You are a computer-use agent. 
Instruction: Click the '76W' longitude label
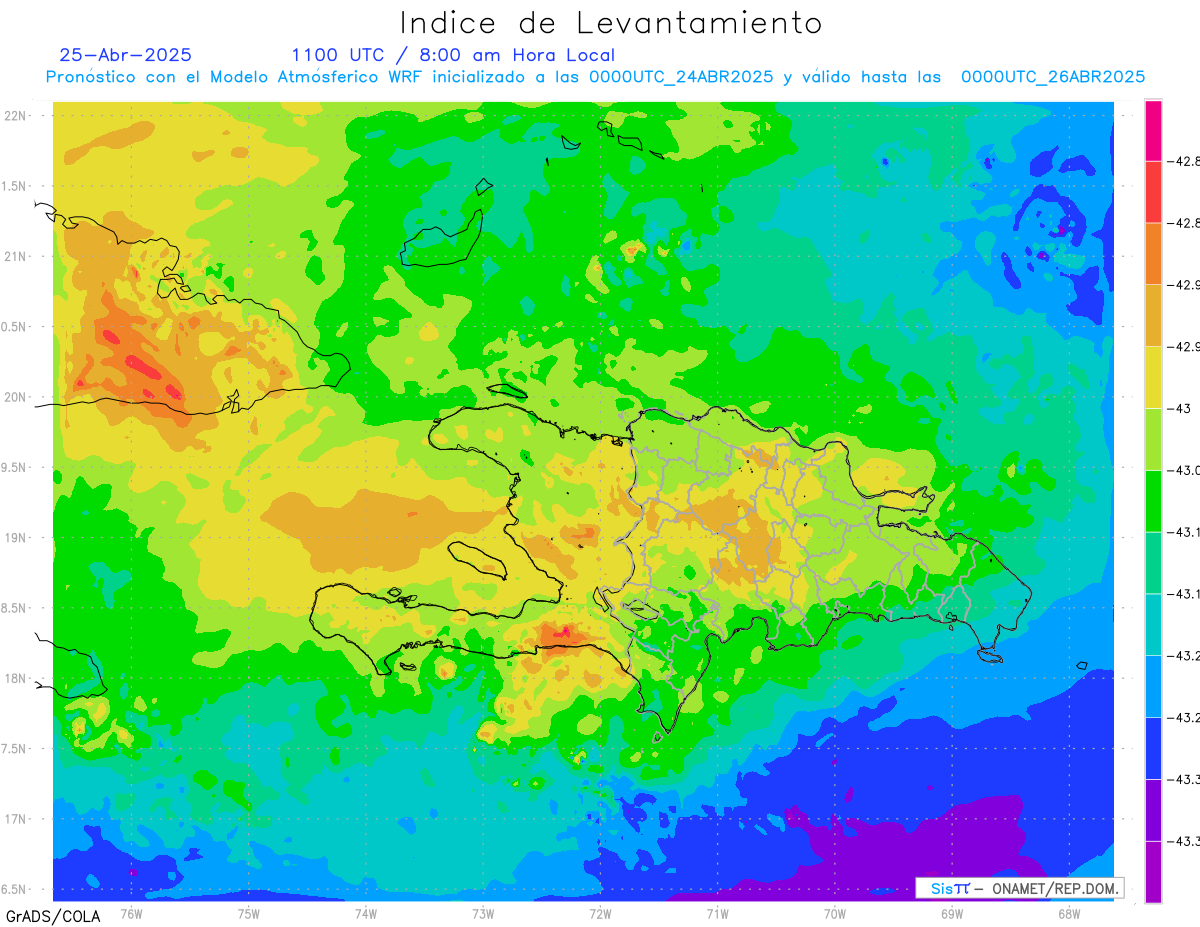pos(132,913)
